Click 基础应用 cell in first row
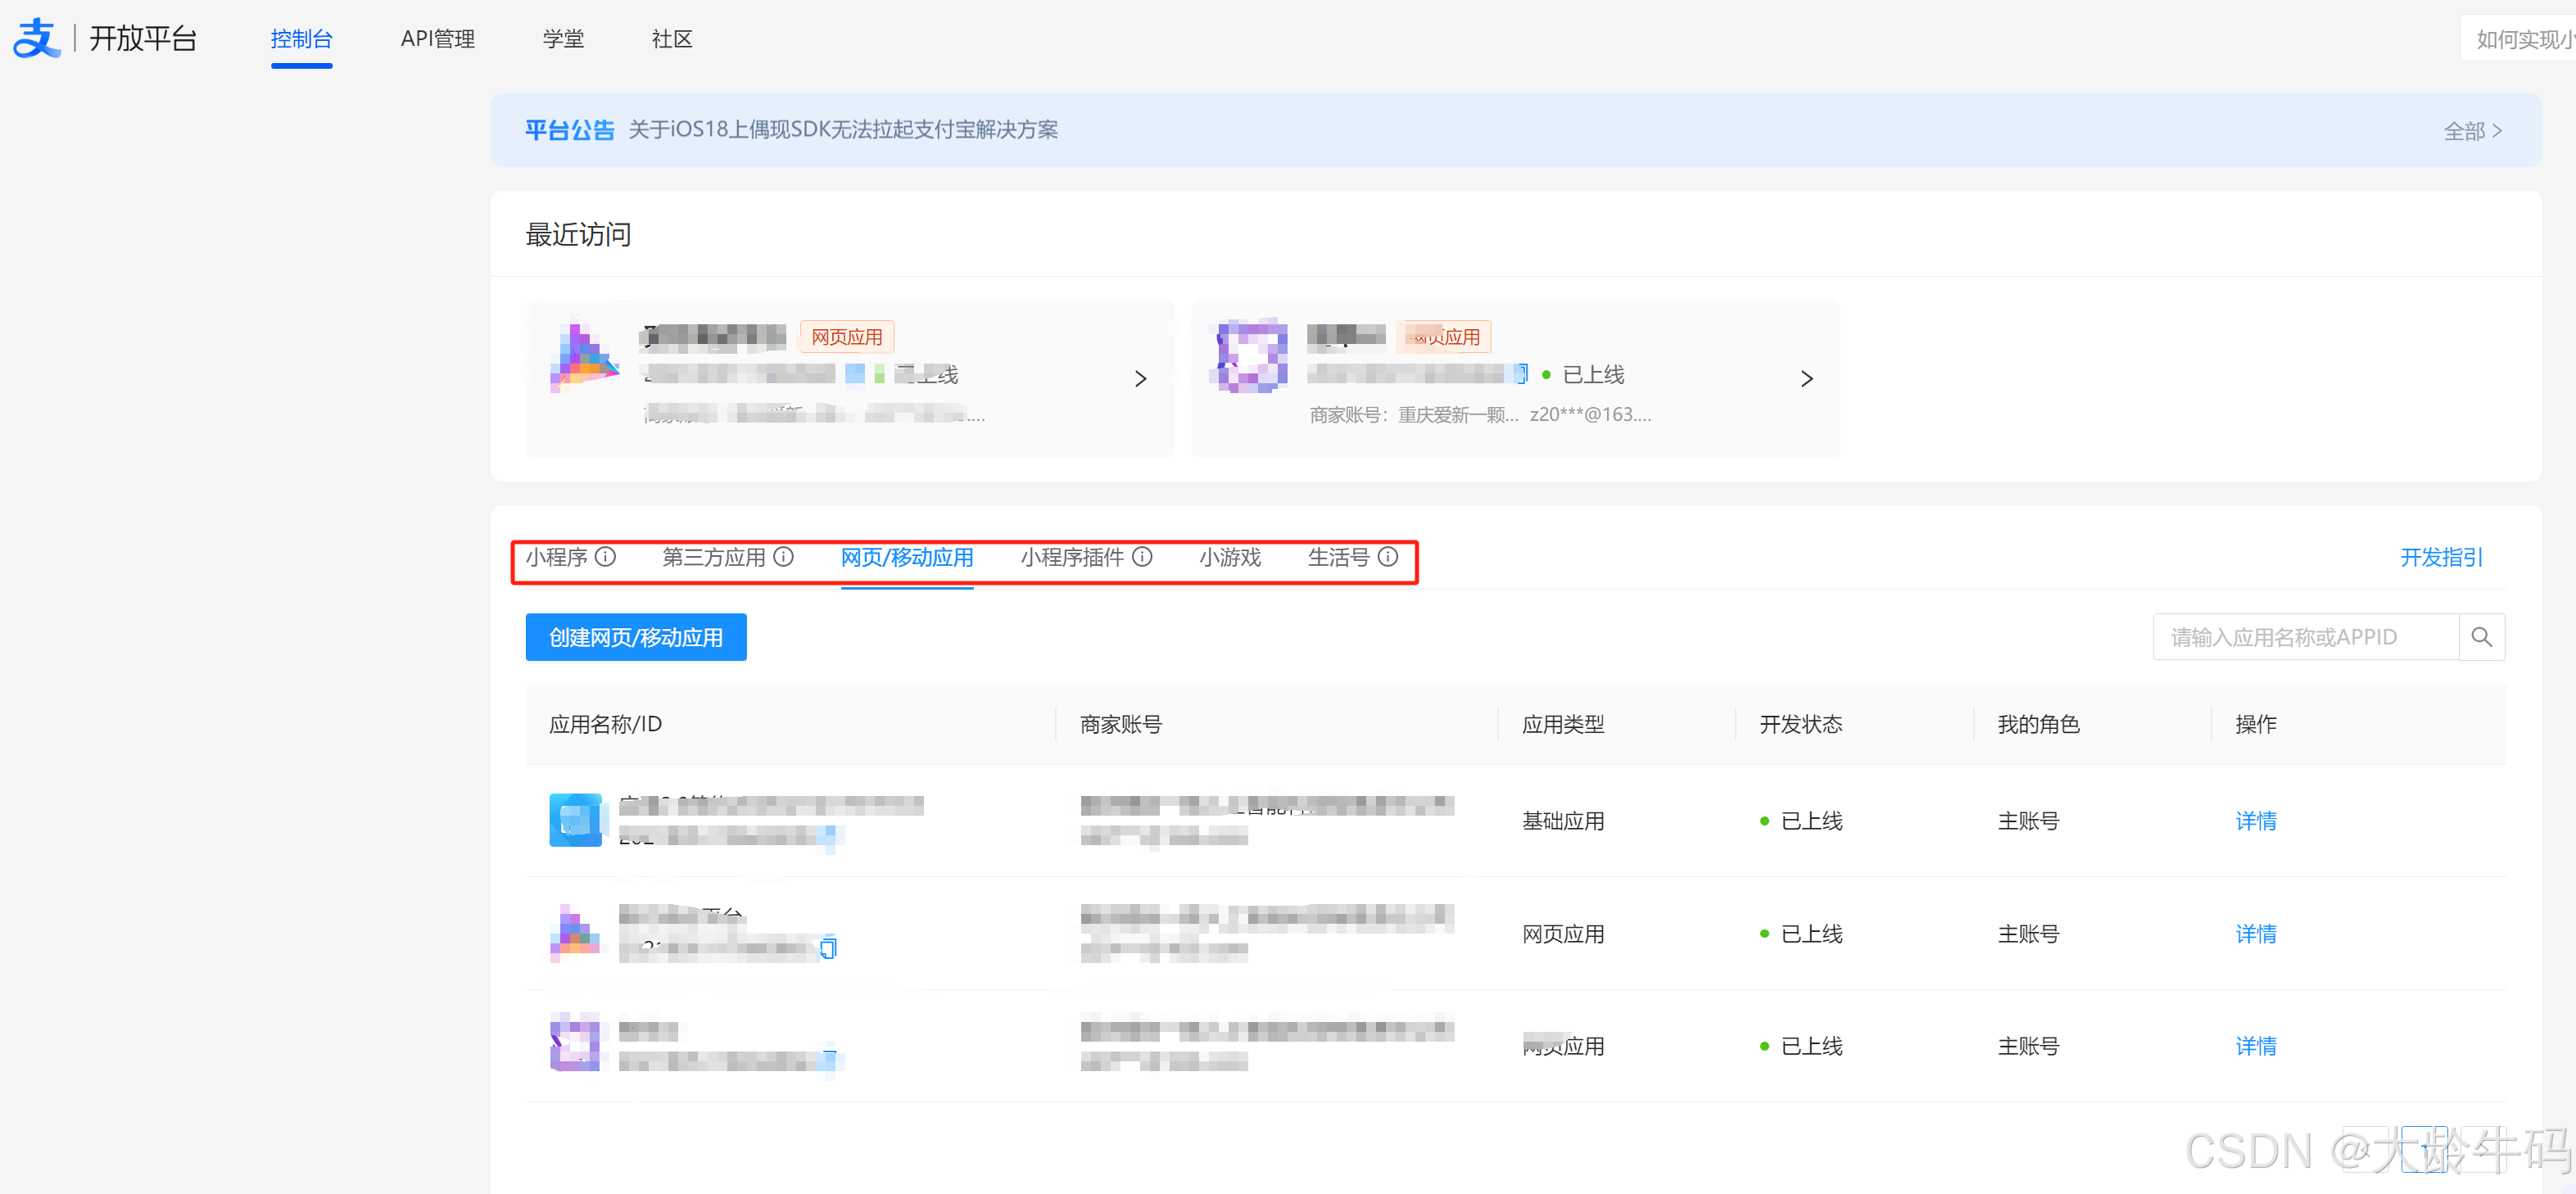Image resolution: width=2576 pixels, height=1194 pixels. click(x=1562, y=821)
